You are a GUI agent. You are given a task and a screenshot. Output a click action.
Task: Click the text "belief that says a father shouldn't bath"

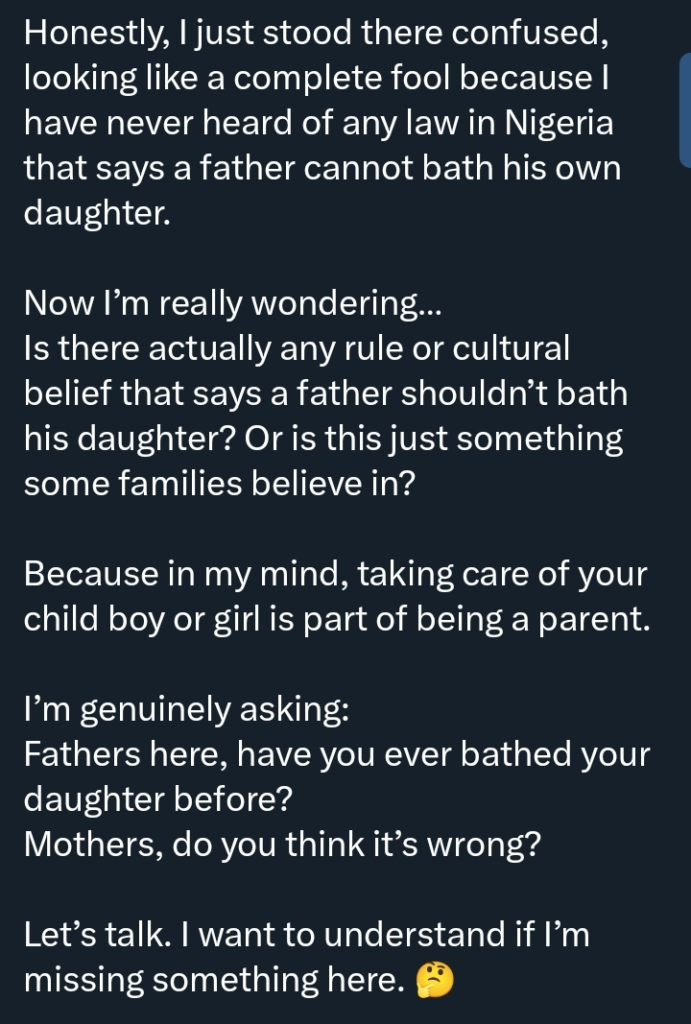pyautogui.click(x=326, y=394)
